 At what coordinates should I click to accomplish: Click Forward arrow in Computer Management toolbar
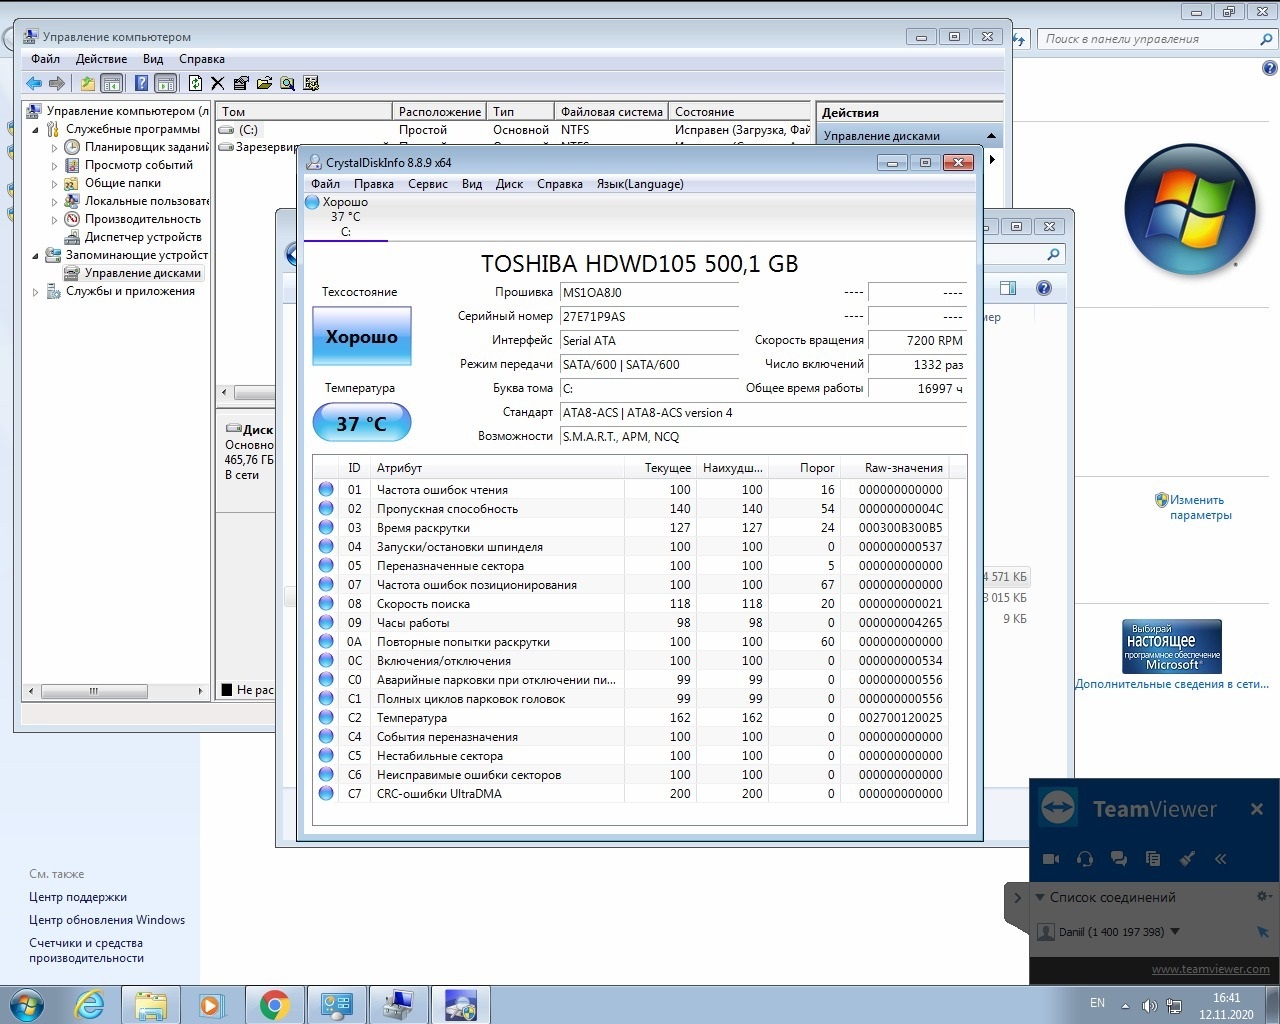tap(57, 84)
